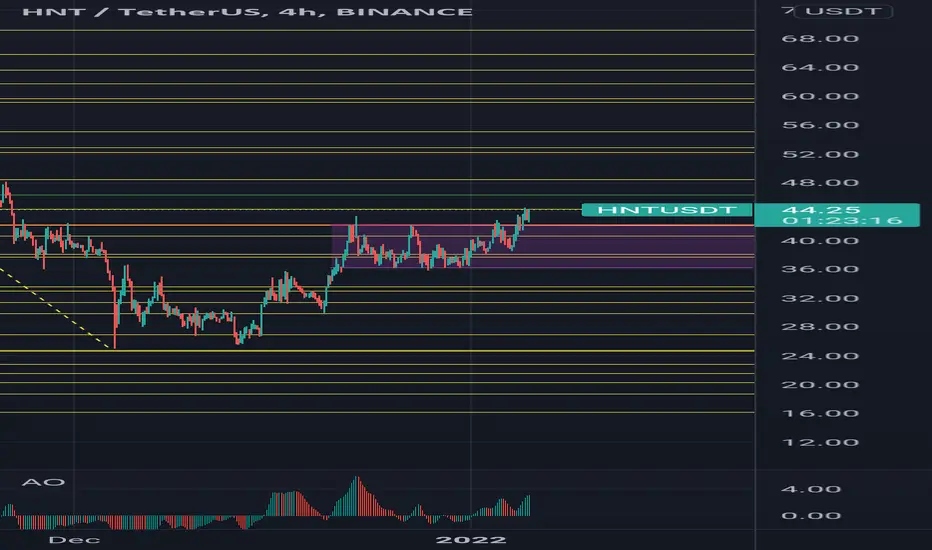The image size is (932, 550).
Task: Click the 40.00 price axis label
Action: [x=820, y=241]
